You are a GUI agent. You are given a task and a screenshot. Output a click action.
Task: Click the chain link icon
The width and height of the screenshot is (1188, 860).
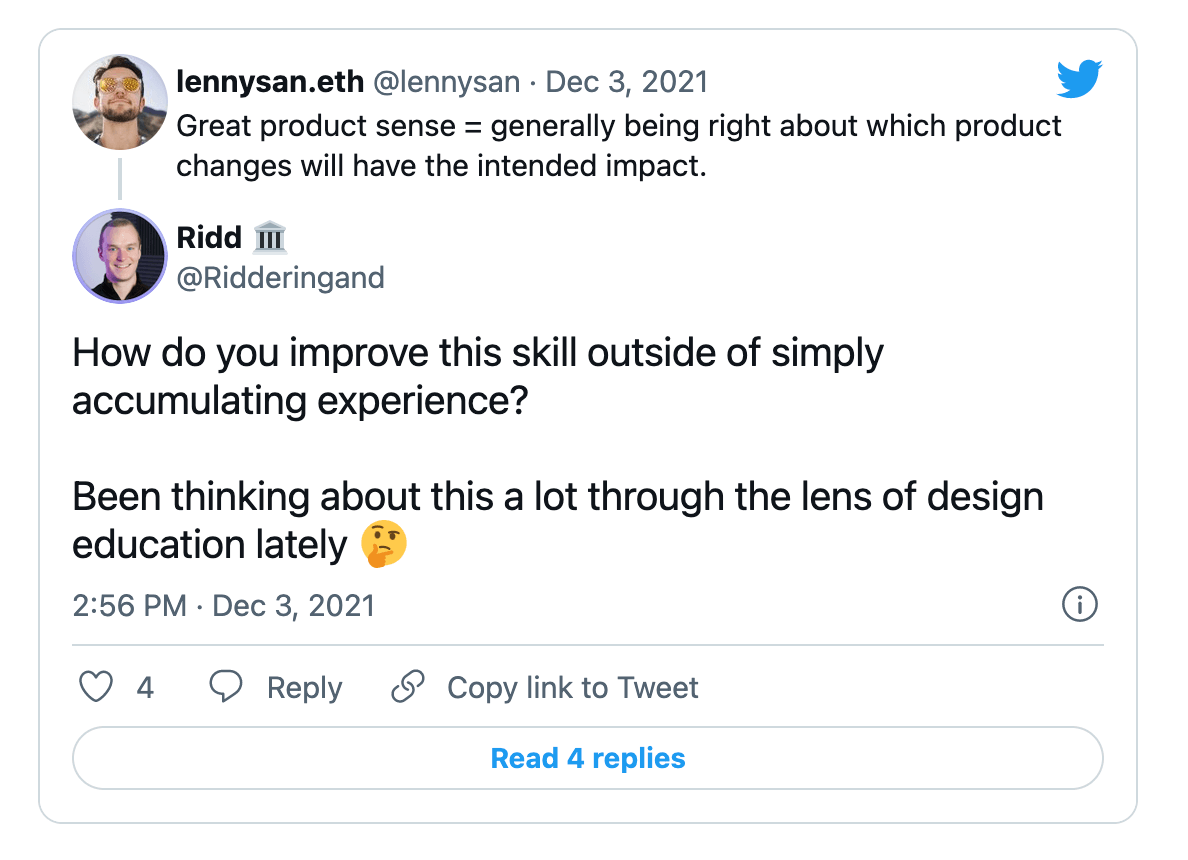click(407, 687)
